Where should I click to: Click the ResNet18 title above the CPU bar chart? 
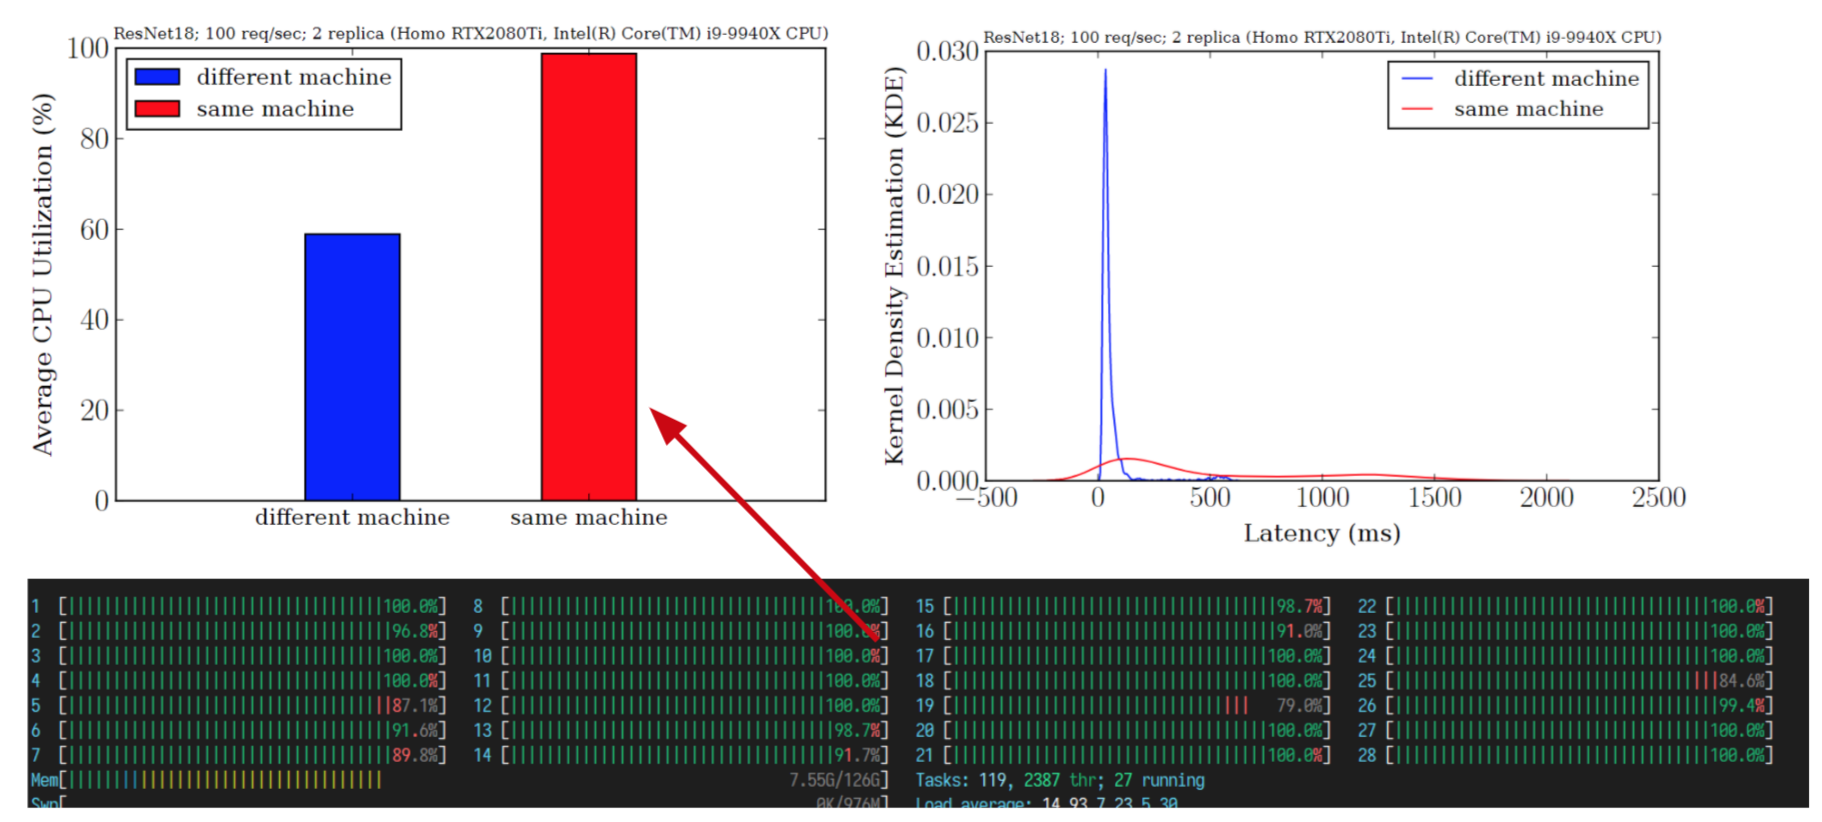click(471, 33)
